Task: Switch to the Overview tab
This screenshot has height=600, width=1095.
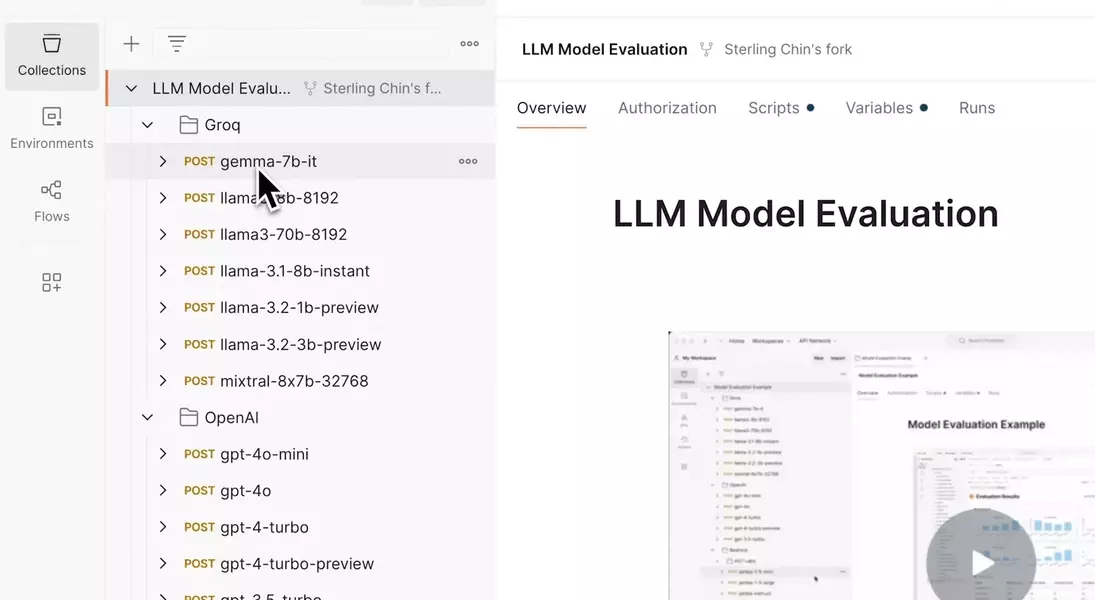Action: pyautogui.click(x=551, y=108)
